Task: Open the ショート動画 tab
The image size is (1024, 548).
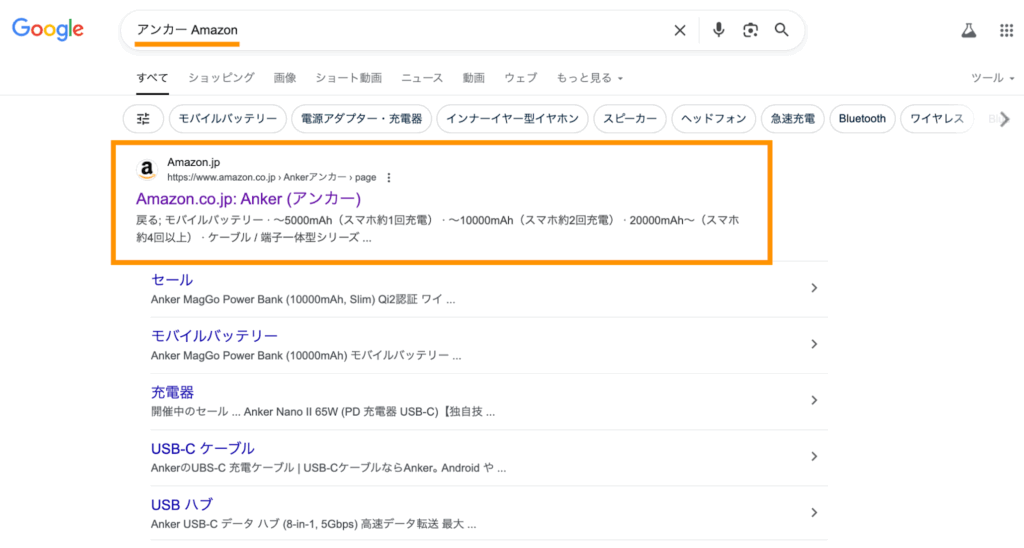Action: (x=349, y=78)
